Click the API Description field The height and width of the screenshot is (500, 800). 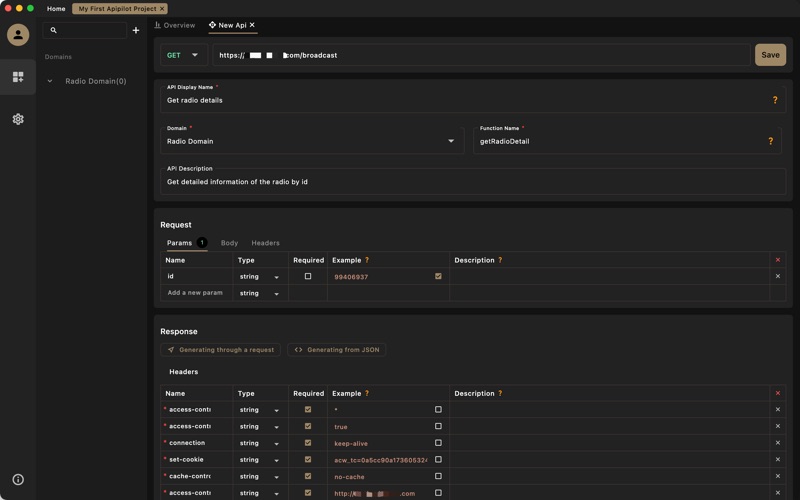coord(473,182)
